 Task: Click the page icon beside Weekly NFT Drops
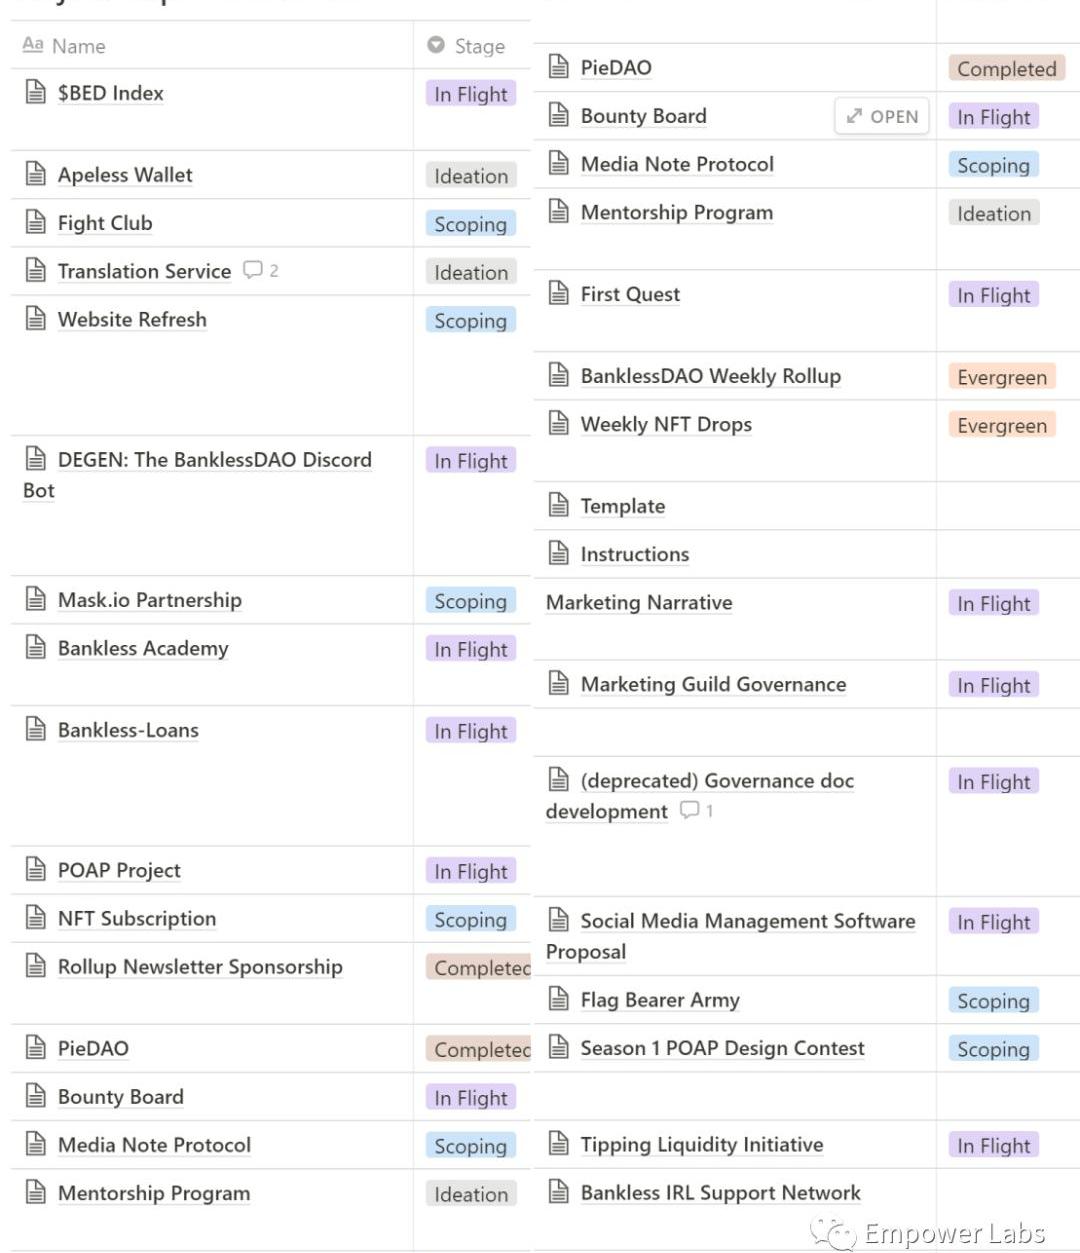pos(559,424)
